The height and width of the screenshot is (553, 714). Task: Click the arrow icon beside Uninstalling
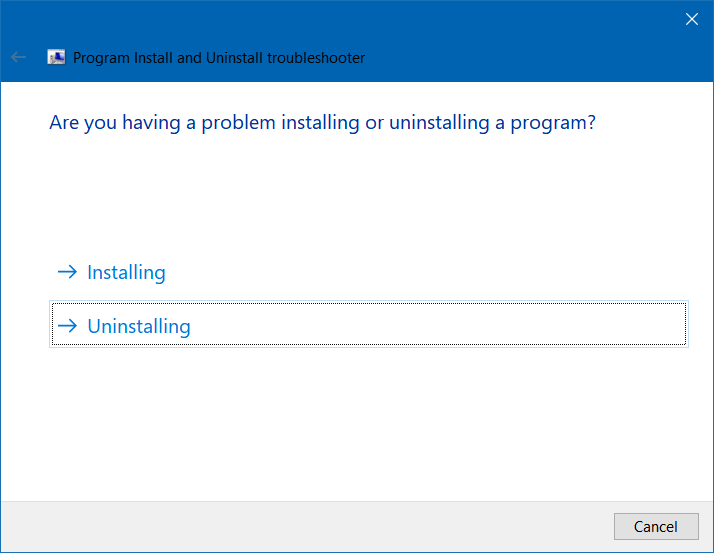point(67,326)
